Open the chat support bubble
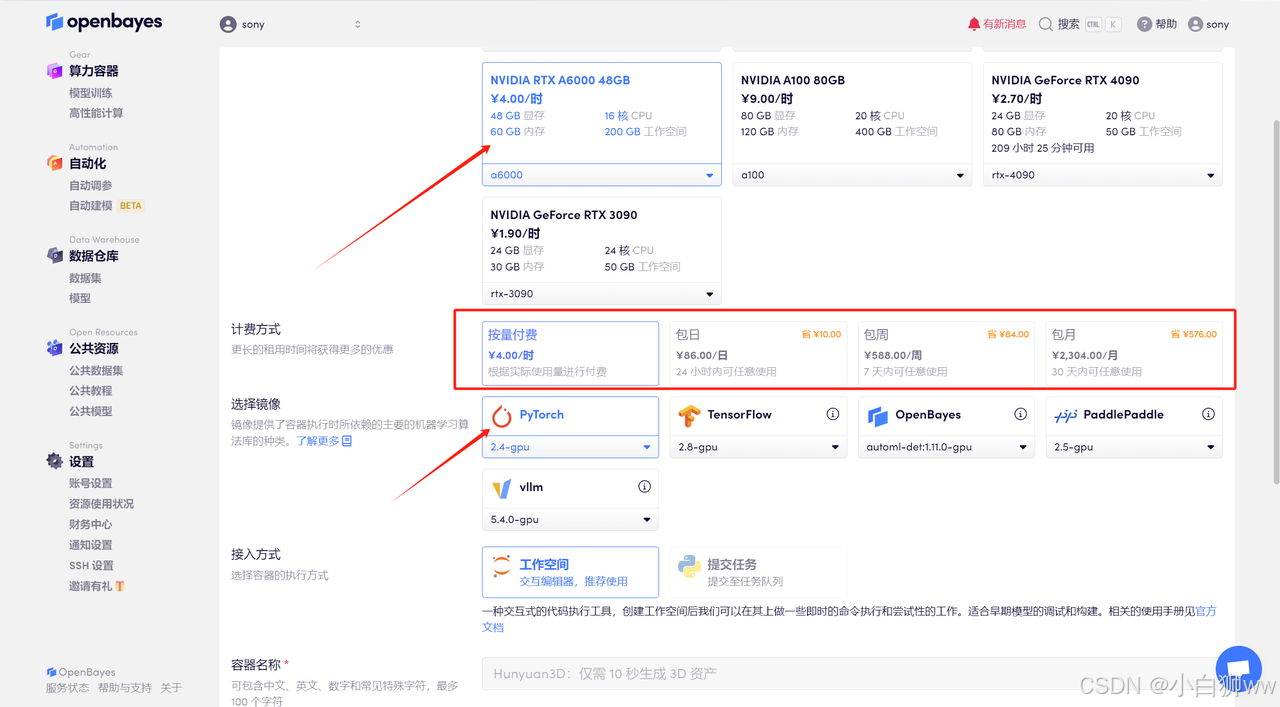Screen dimensions: 1280x707 pos(1238,669)
